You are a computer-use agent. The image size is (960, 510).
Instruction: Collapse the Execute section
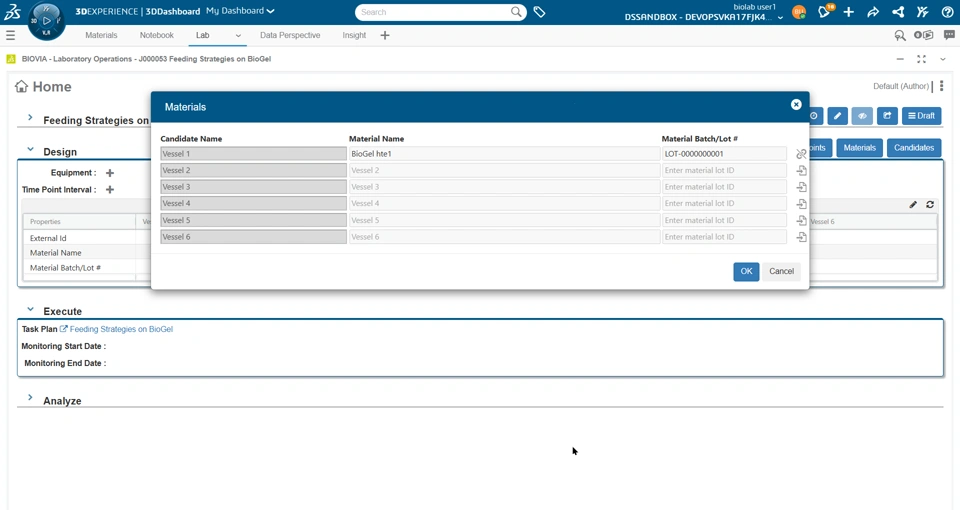30,309
